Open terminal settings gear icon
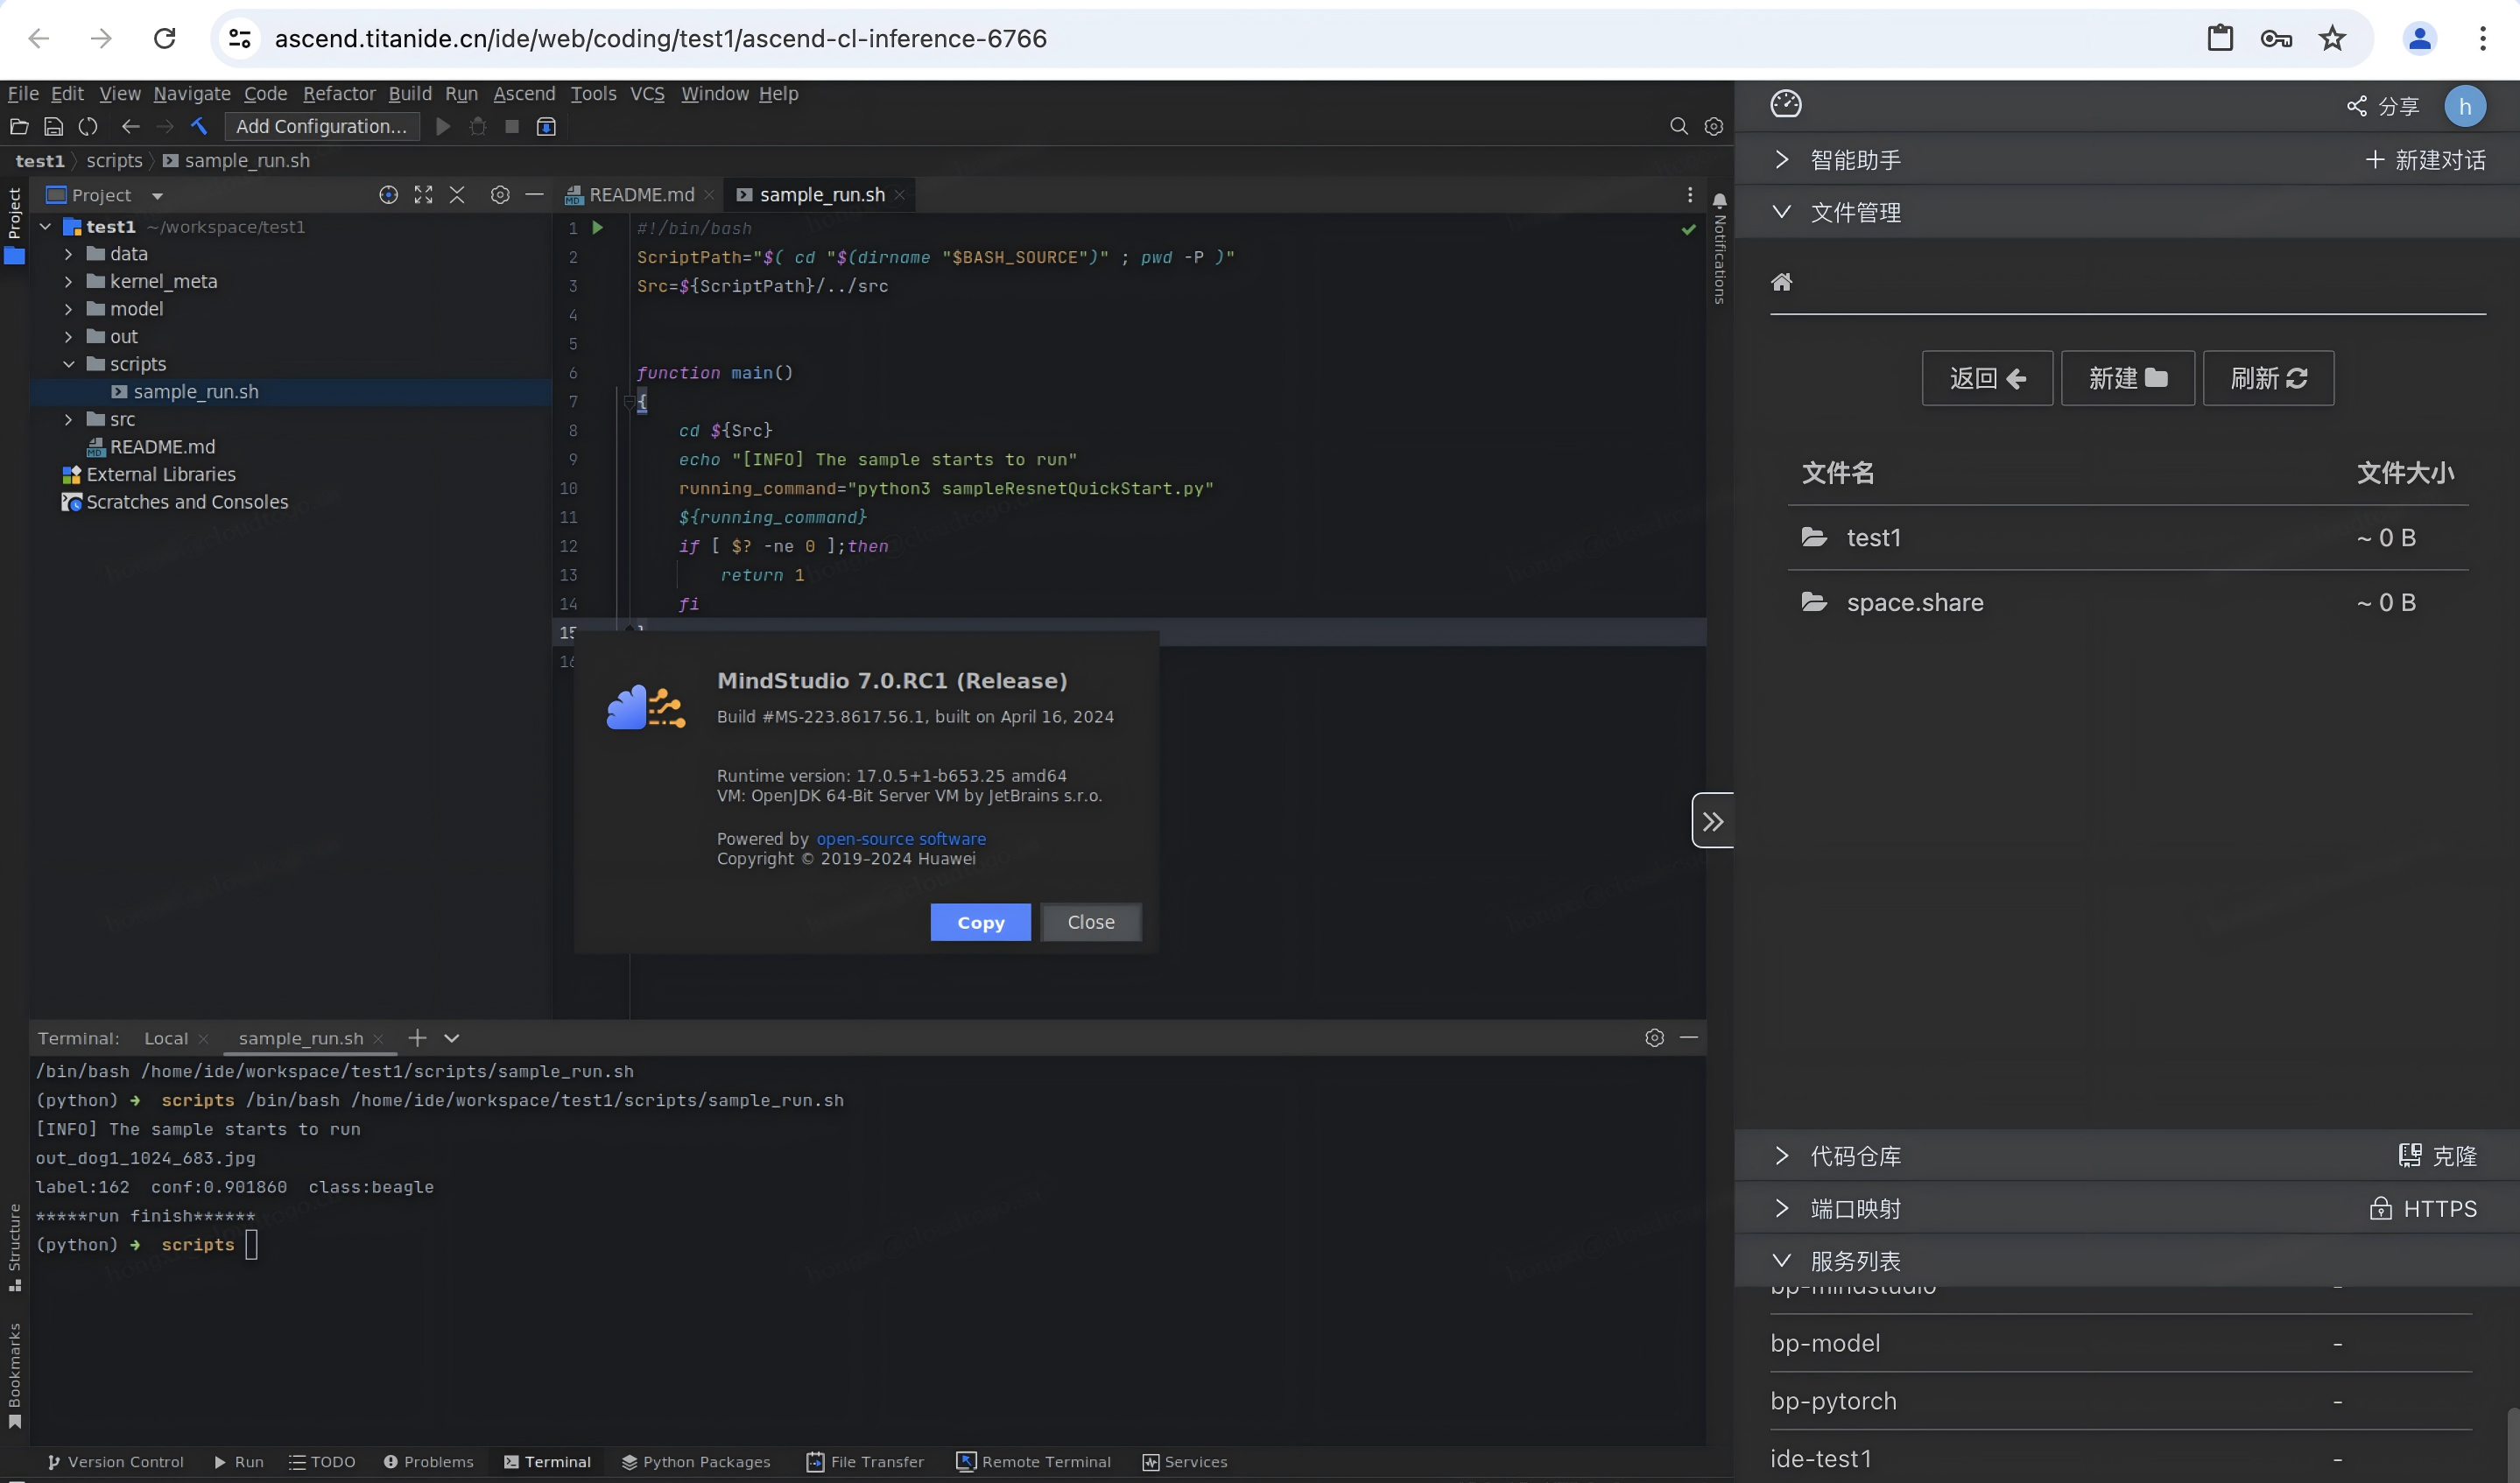This screenshot has height=1483, width=2520. [x=1654, y=1038]
